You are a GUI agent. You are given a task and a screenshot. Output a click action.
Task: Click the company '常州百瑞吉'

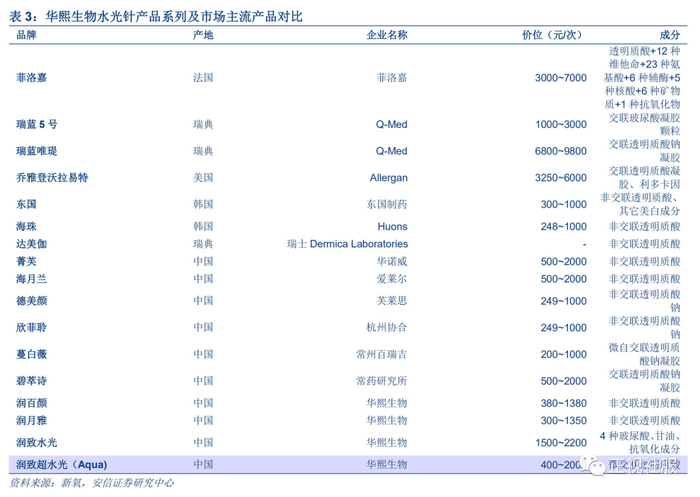click(382, 354)
